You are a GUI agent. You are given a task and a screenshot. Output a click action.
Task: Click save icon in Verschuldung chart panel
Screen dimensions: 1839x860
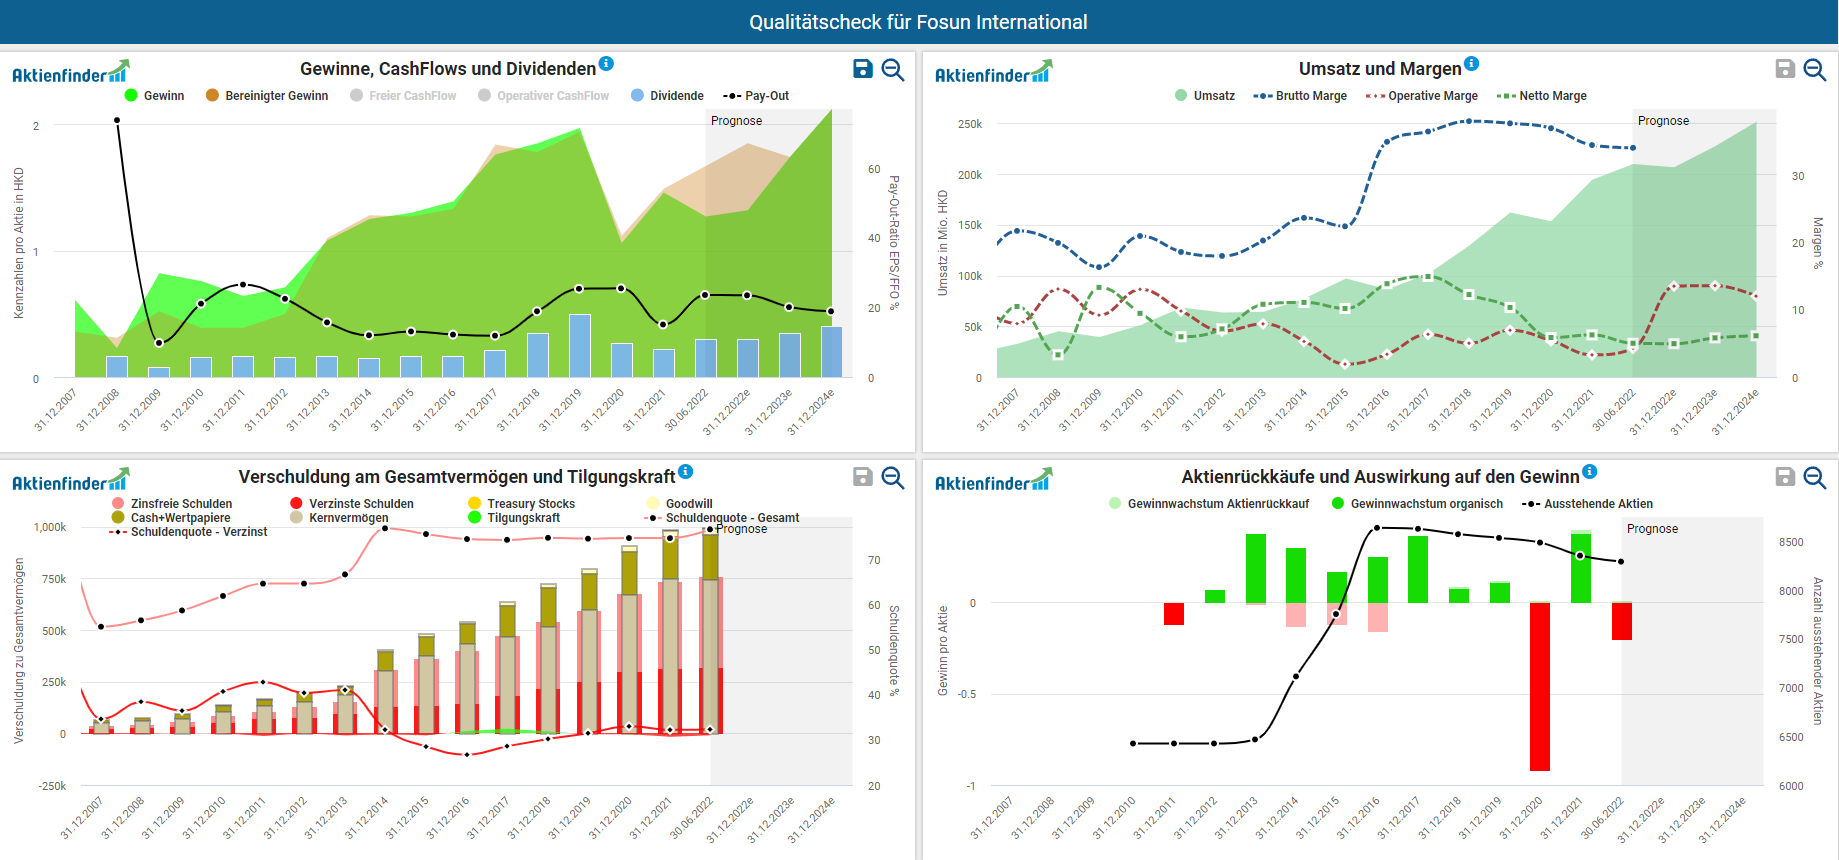(862, 477)
